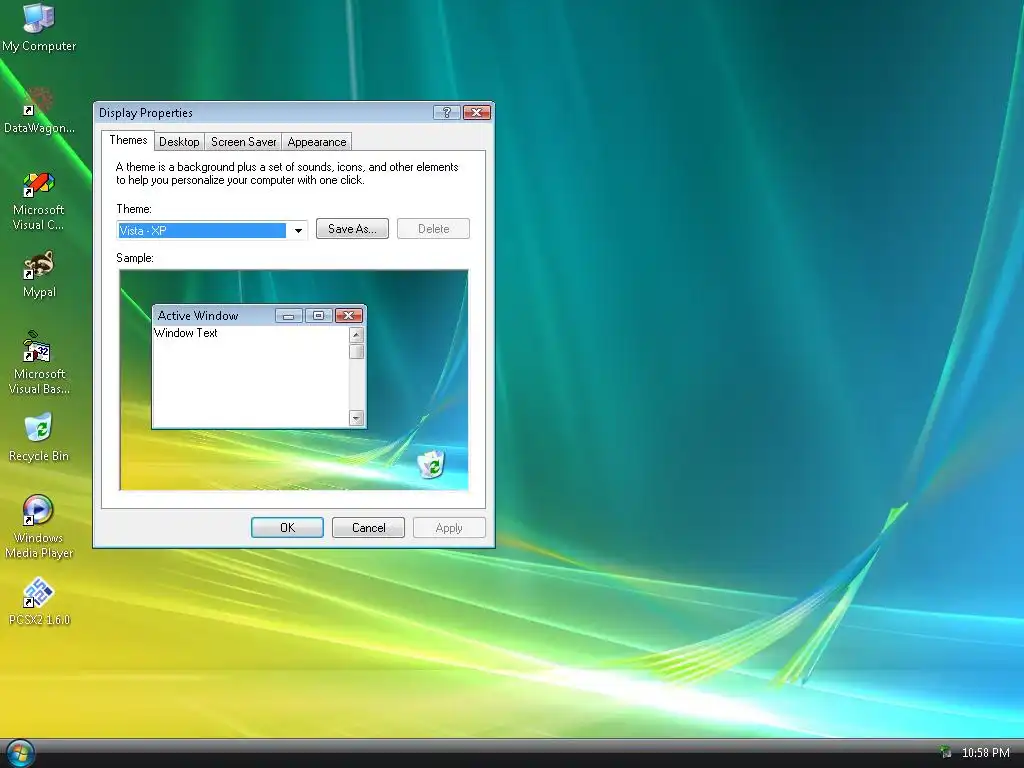Click the Cancel button

368,528
